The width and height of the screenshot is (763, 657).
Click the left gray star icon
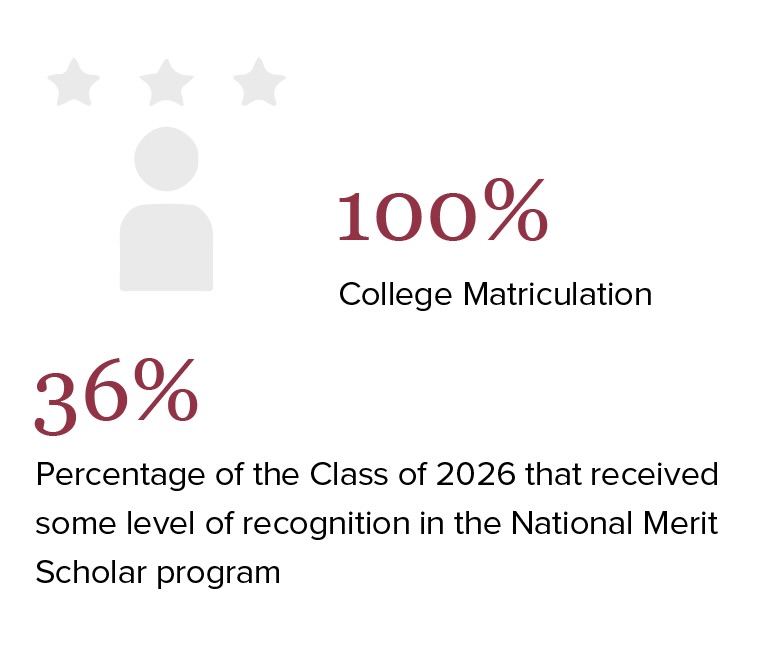73,82
